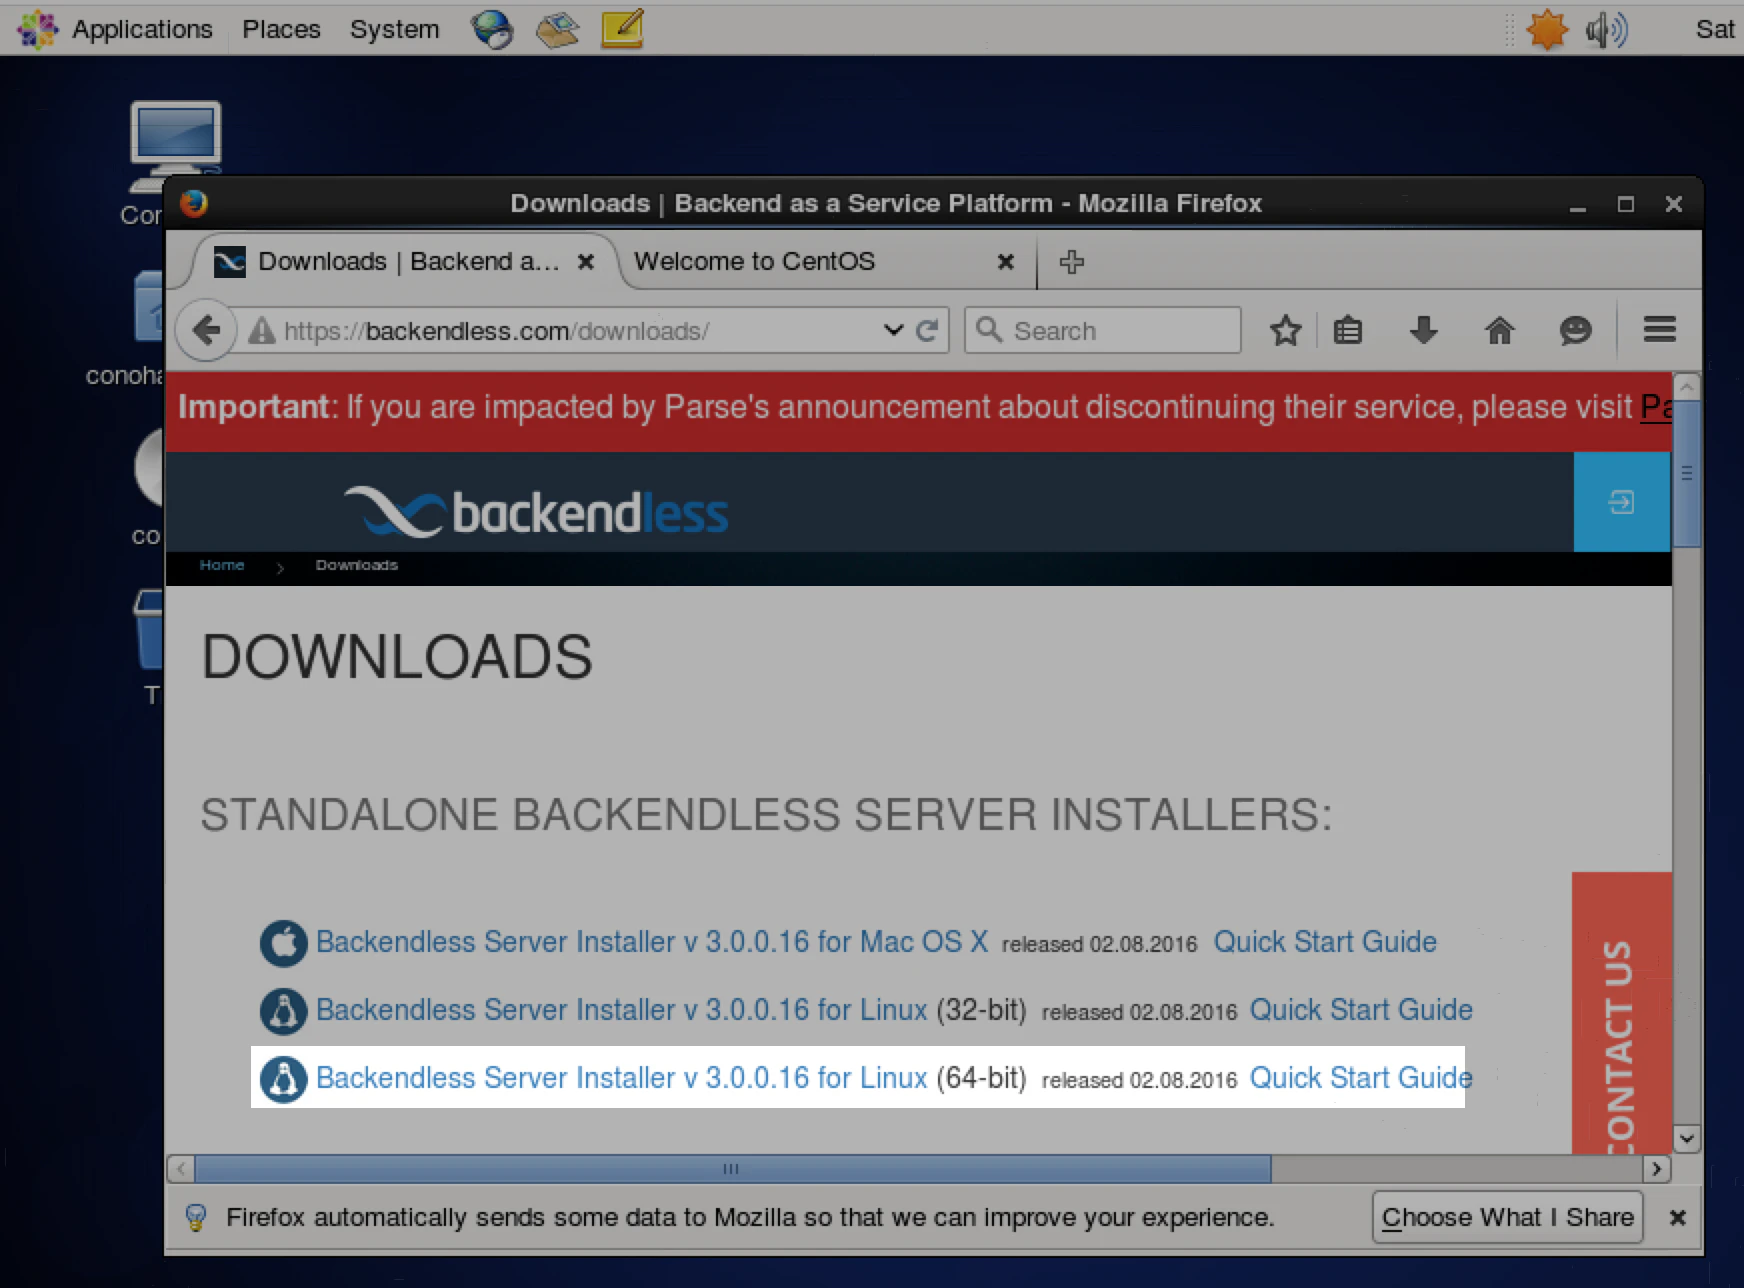Open the volume speaker control
The image size is (1744, 1288).
point(1606,29)
